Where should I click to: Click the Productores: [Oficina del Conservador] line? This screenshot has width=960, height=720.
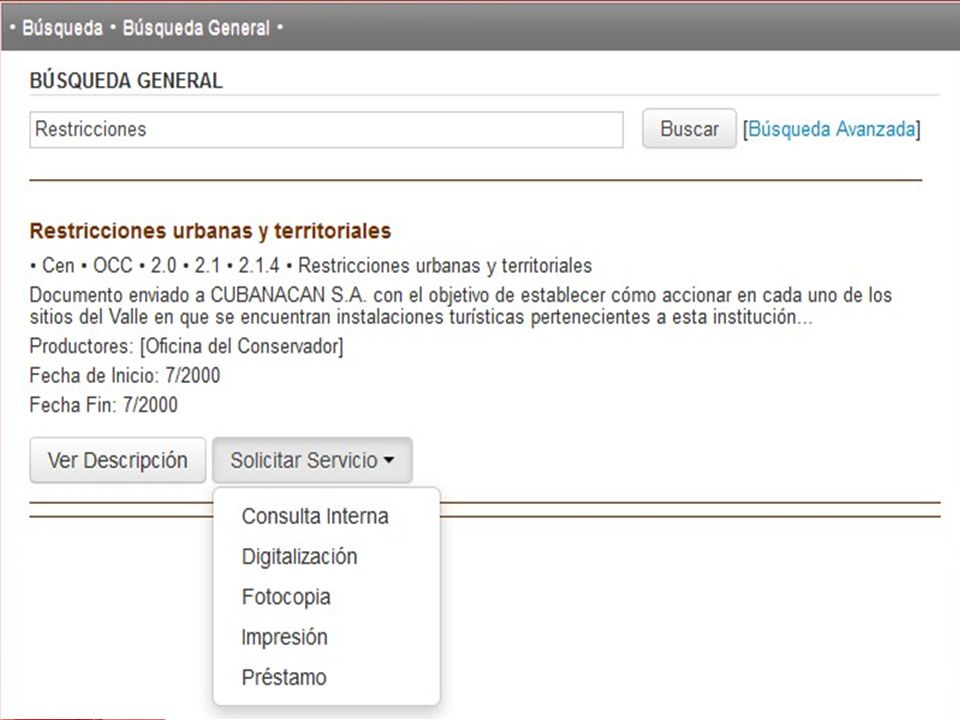(186, 347)
